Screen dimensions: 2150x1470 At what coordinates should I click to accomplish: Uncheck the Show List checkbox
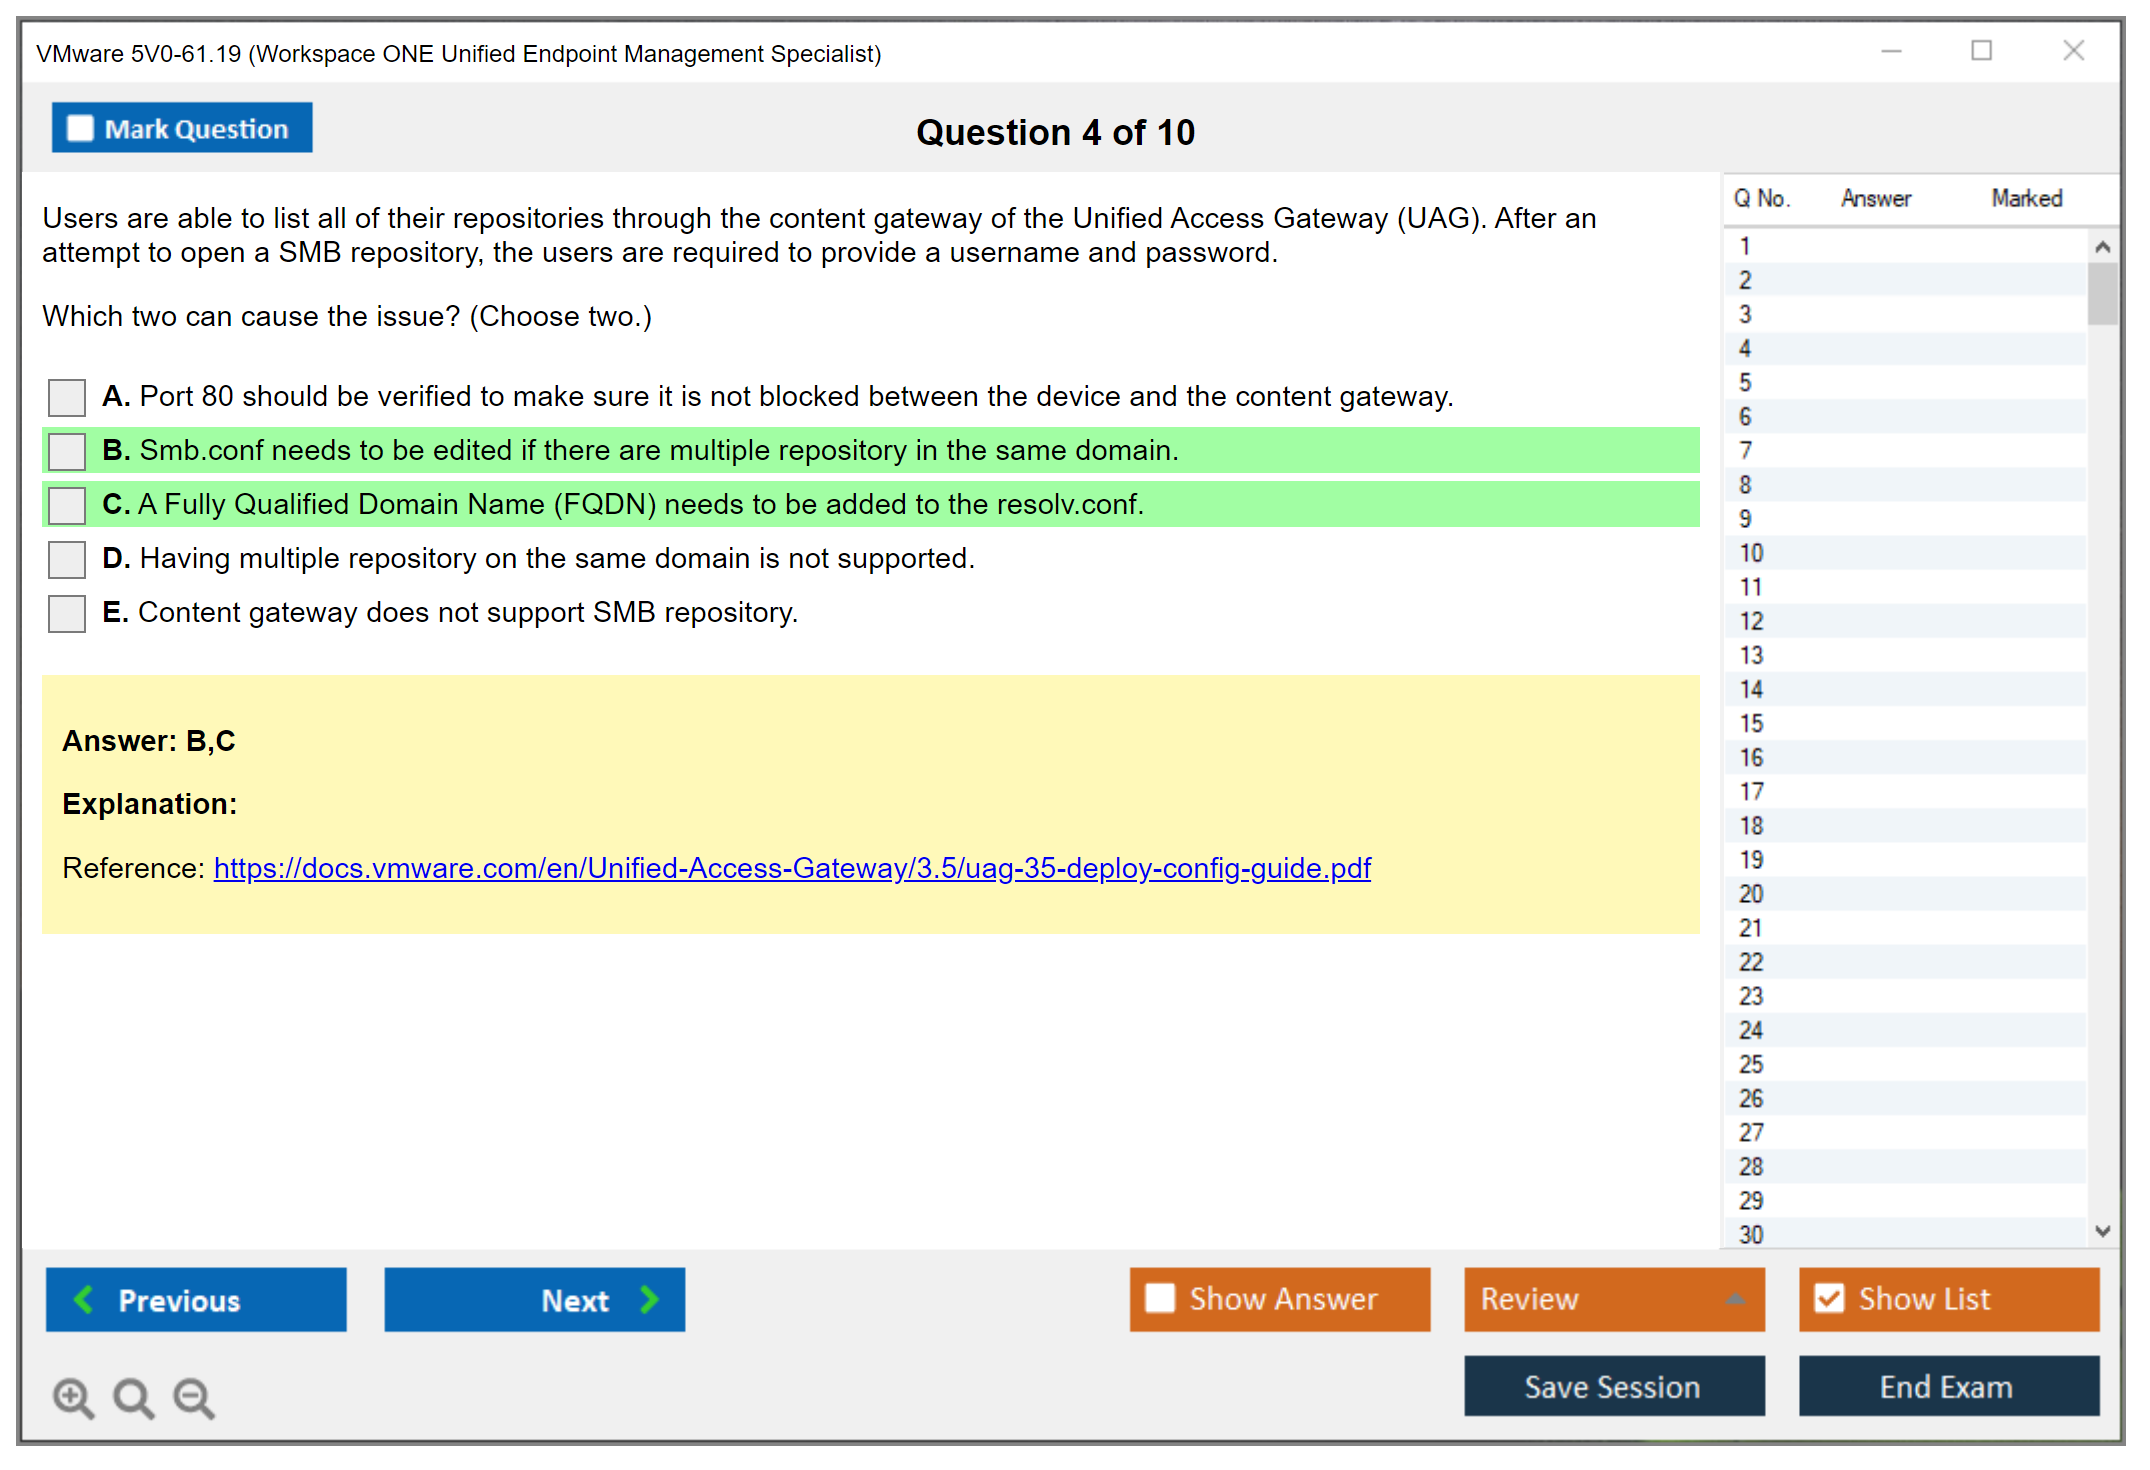1829,1298
